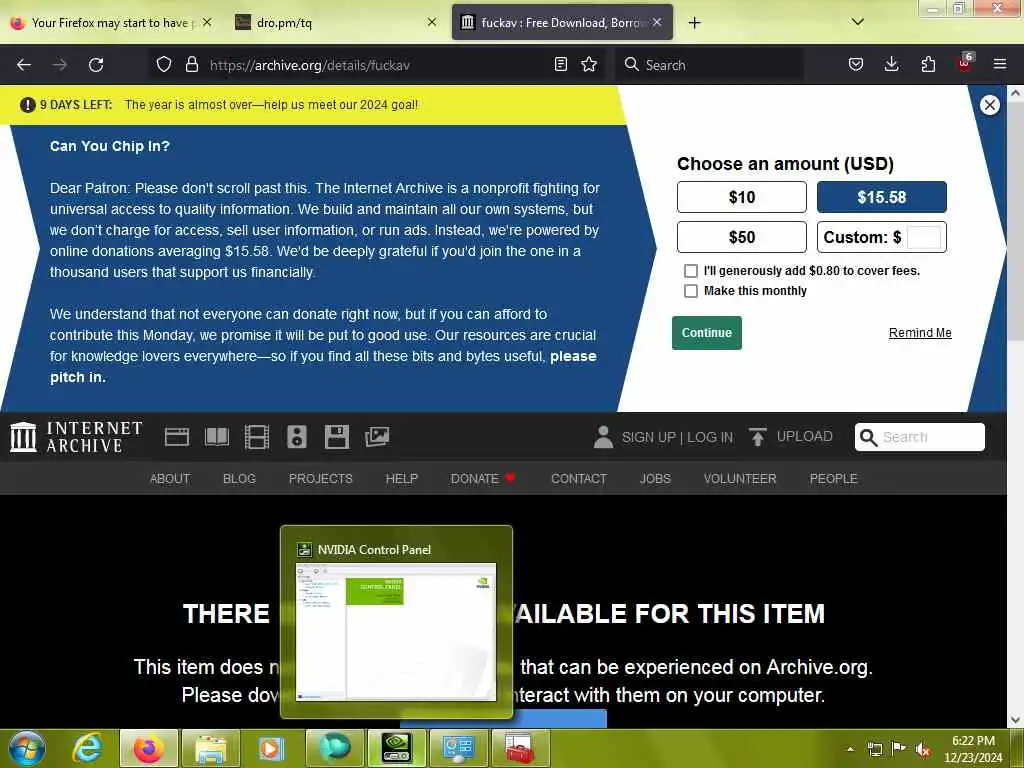
Task: Click Firefox toolbar Search box
Action: (x=709, y=65)
